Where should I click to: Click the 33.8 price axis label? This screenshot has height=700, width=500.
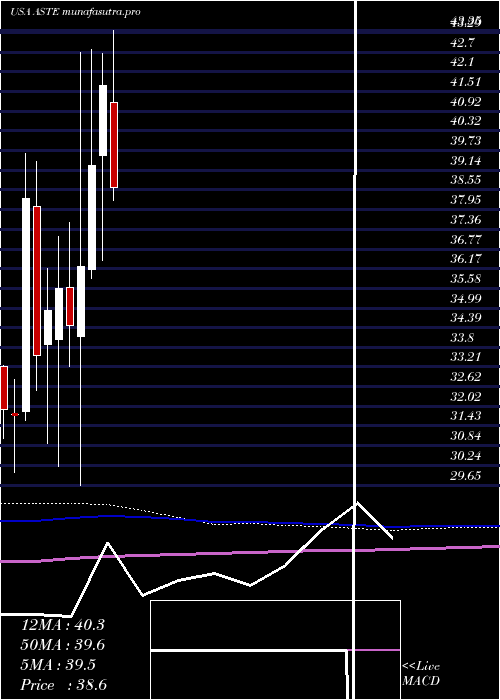point(463,338)
